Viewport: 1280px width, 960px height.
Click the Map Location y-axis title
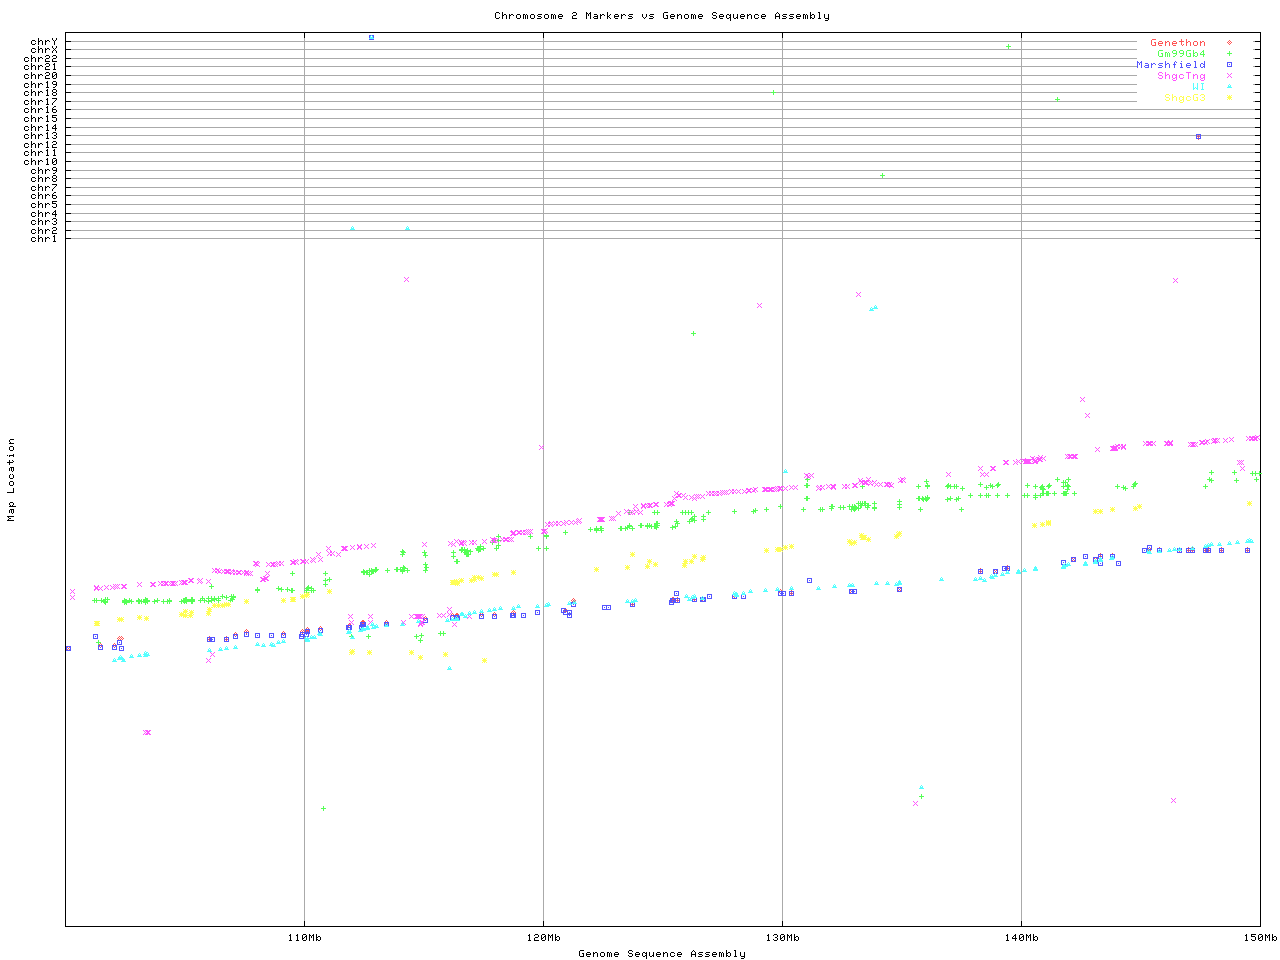pyautogui.click(x=12, y=479)
